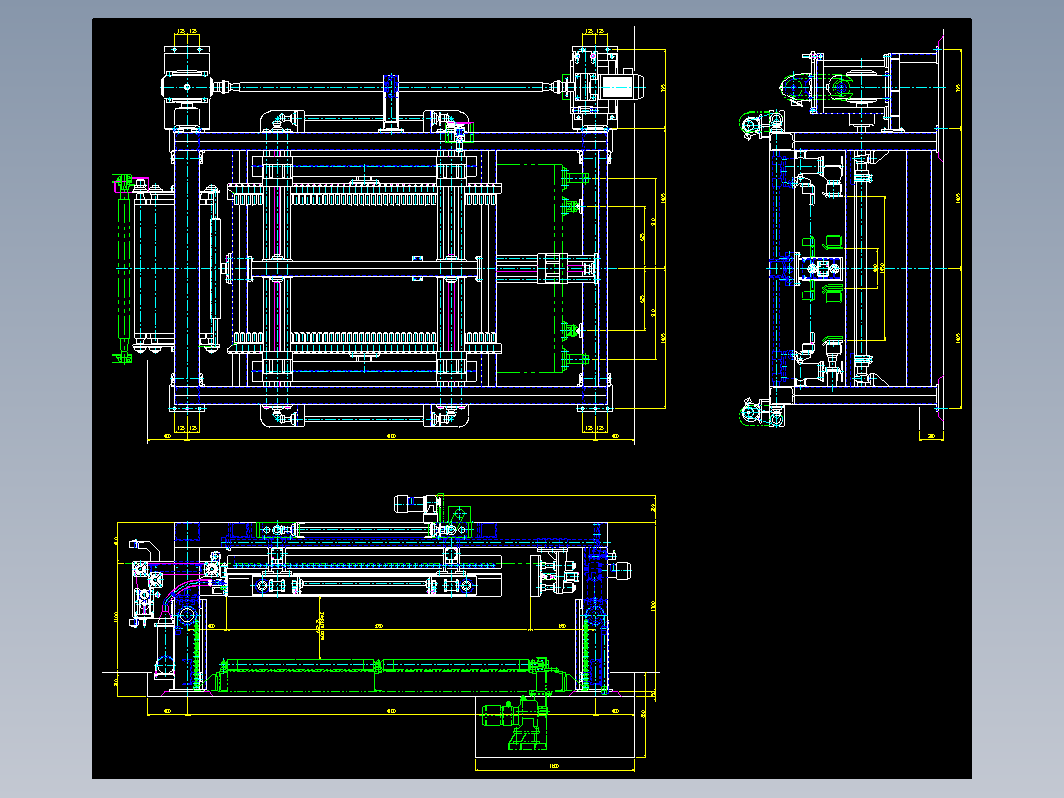Screen dimensions: 1064x798
Task: Click the green gearmotor below the front view
Action: pyautogui.click(x=514, y=724)
